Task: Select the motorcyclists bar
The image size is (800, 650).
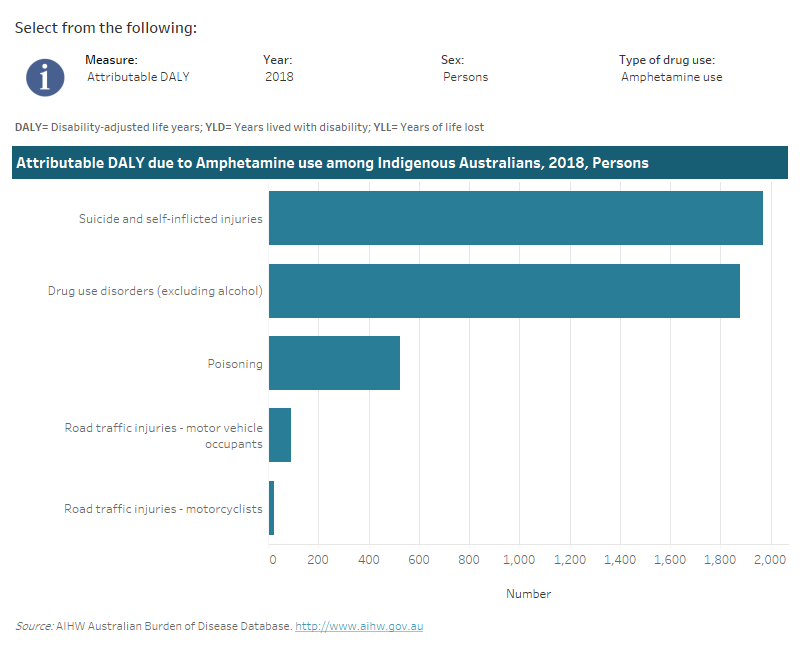Action: tap(273, 508)
